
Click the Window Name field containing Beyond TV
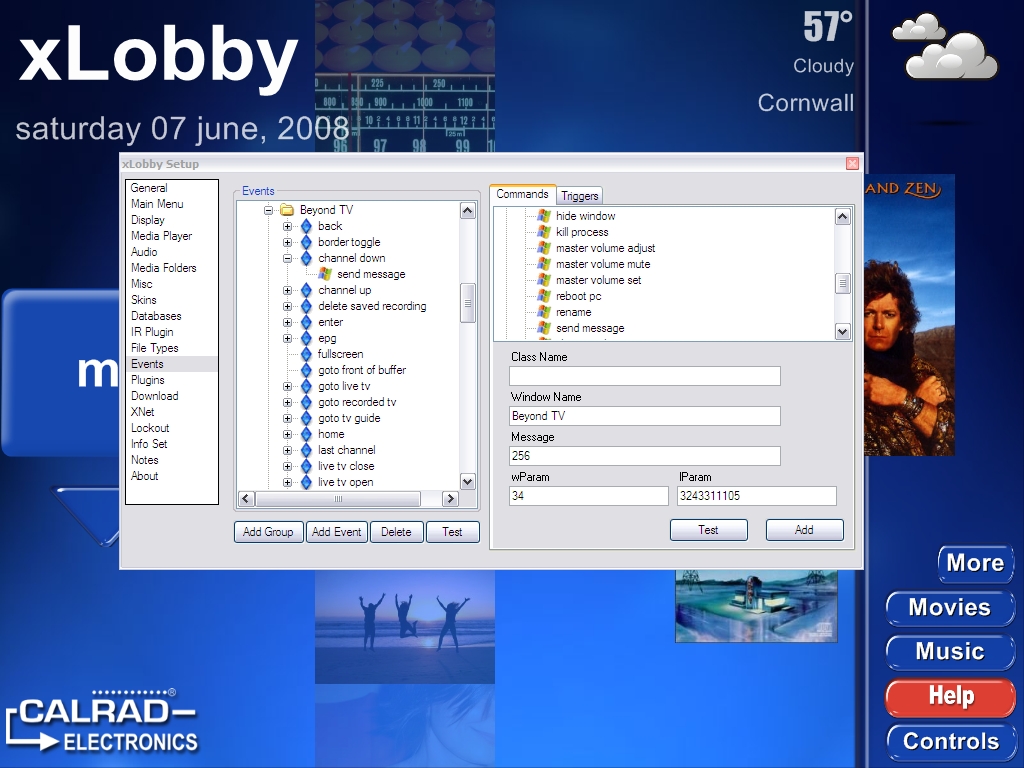click(645, 416)
